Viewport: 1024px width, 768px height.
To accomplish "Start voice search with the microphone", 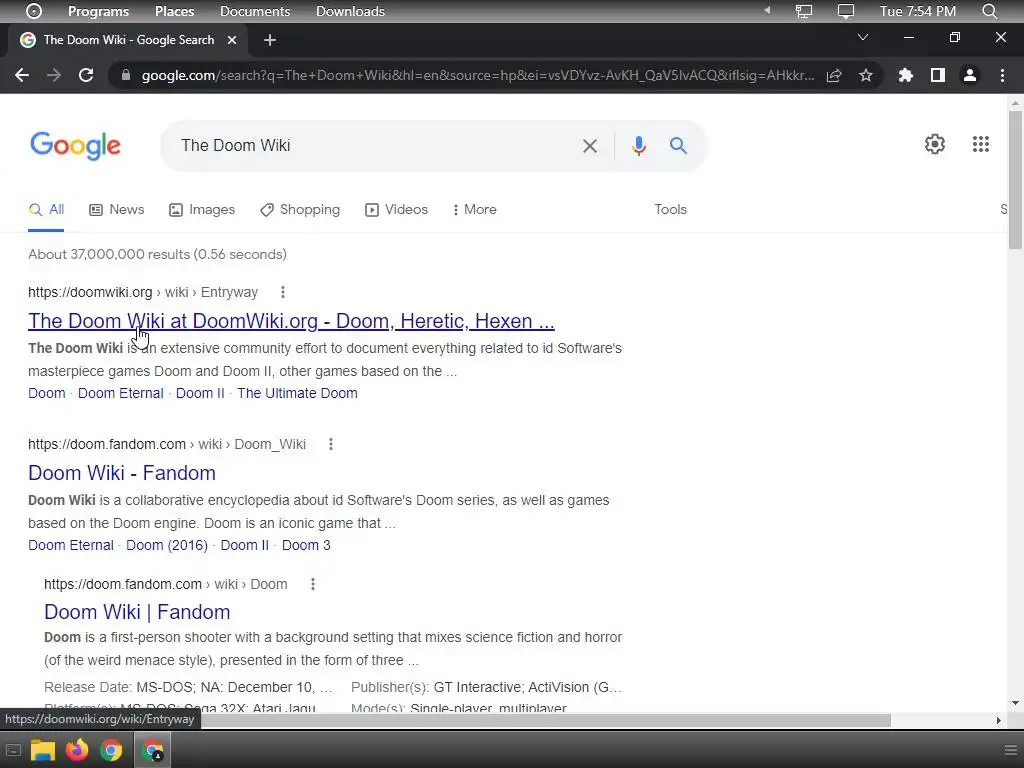I will pyautogui.click(x=639, y=146).
